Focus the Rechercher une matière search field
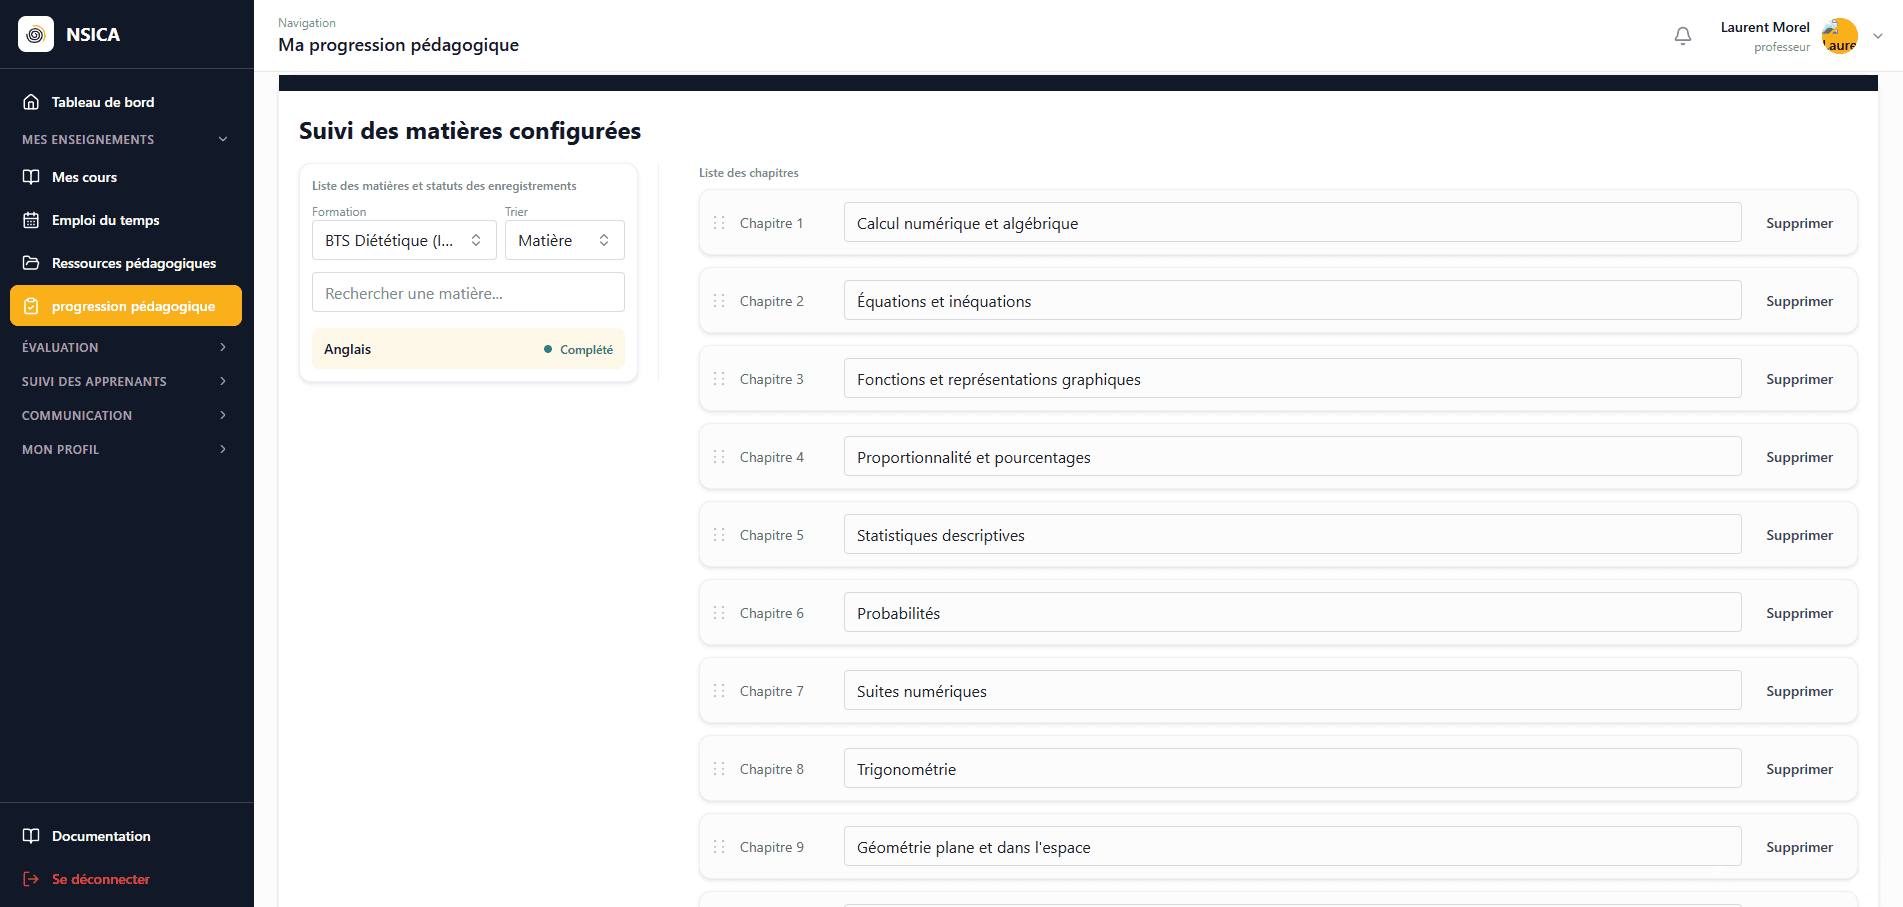The width and height of the screenshot is (1903, 907). [468, 293]
